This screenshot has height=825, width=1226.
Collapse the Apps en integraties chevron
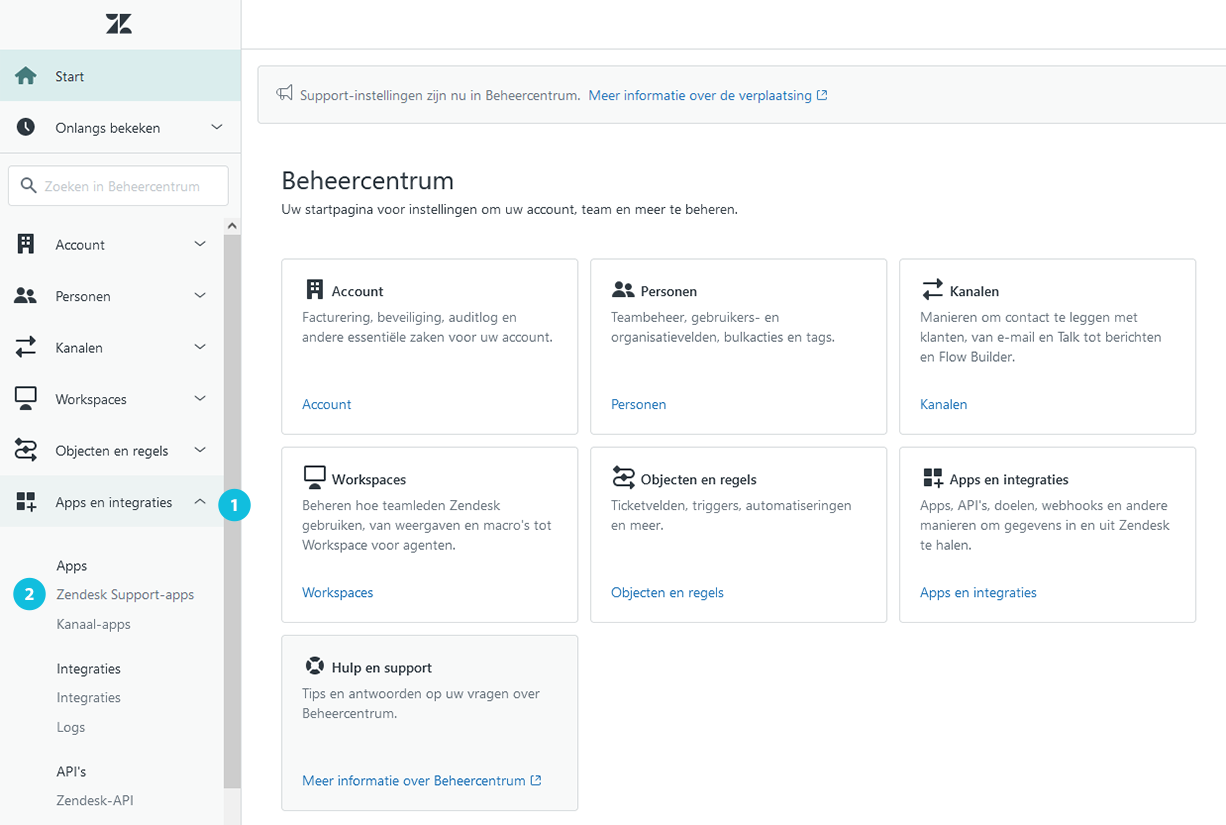point(200,502)
